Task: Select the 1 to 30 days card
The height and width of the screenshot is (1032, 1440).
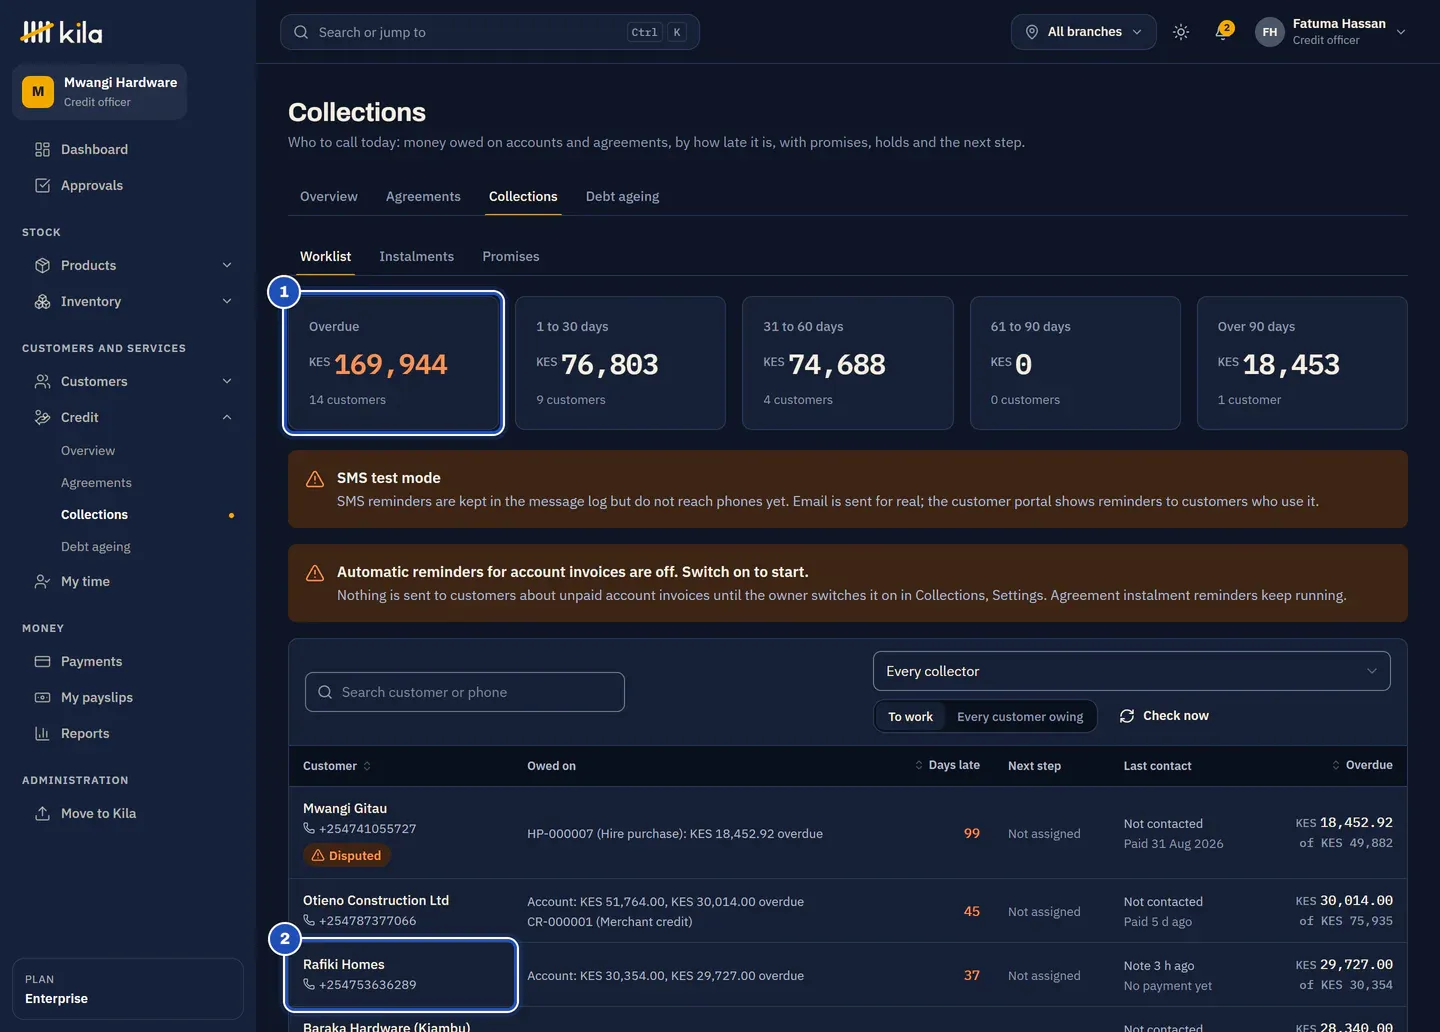Action: click(620, 363)
